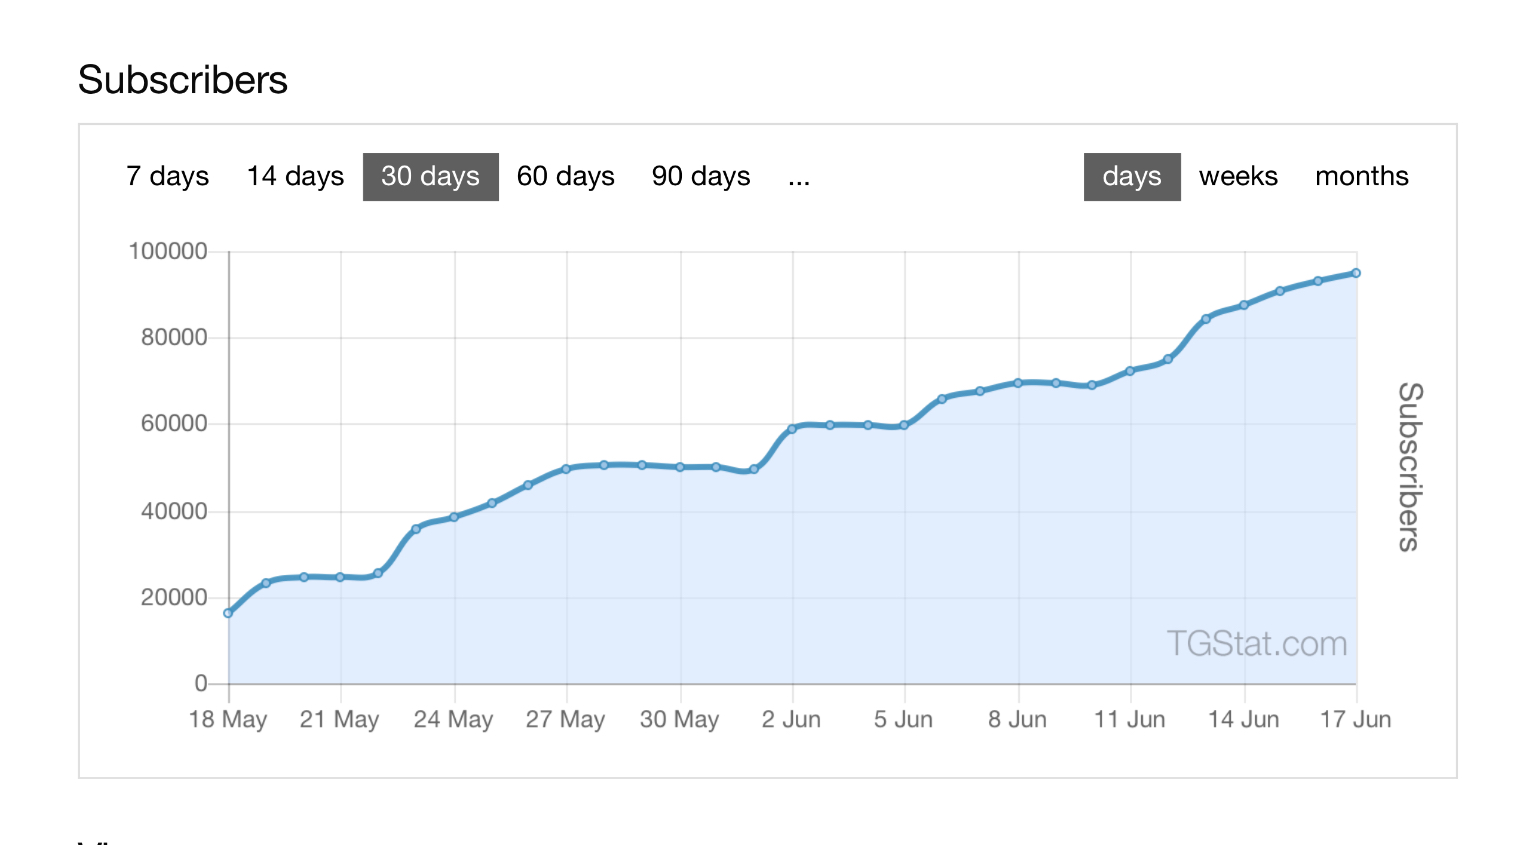Open the TGStat.com website via watermark

pyautogui.click(x=1256, y=644)
